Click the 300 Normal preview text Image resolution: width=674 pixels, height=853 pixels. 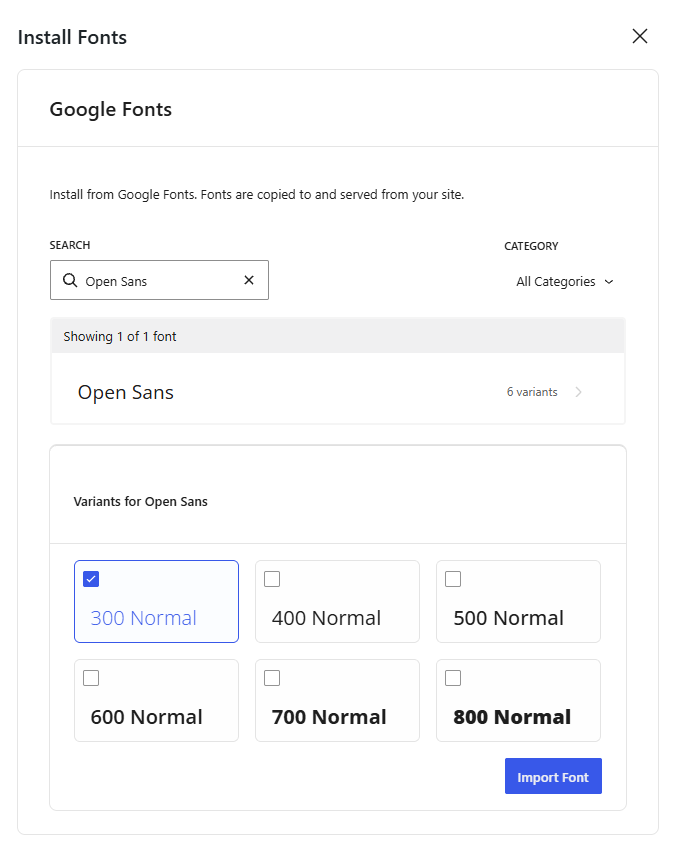coord(144,619)
